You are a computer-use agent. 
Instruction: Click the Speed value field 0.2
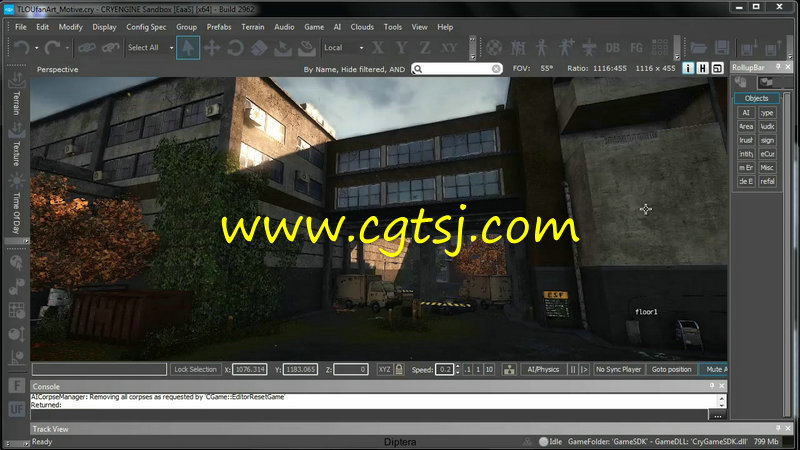[444, 369]
